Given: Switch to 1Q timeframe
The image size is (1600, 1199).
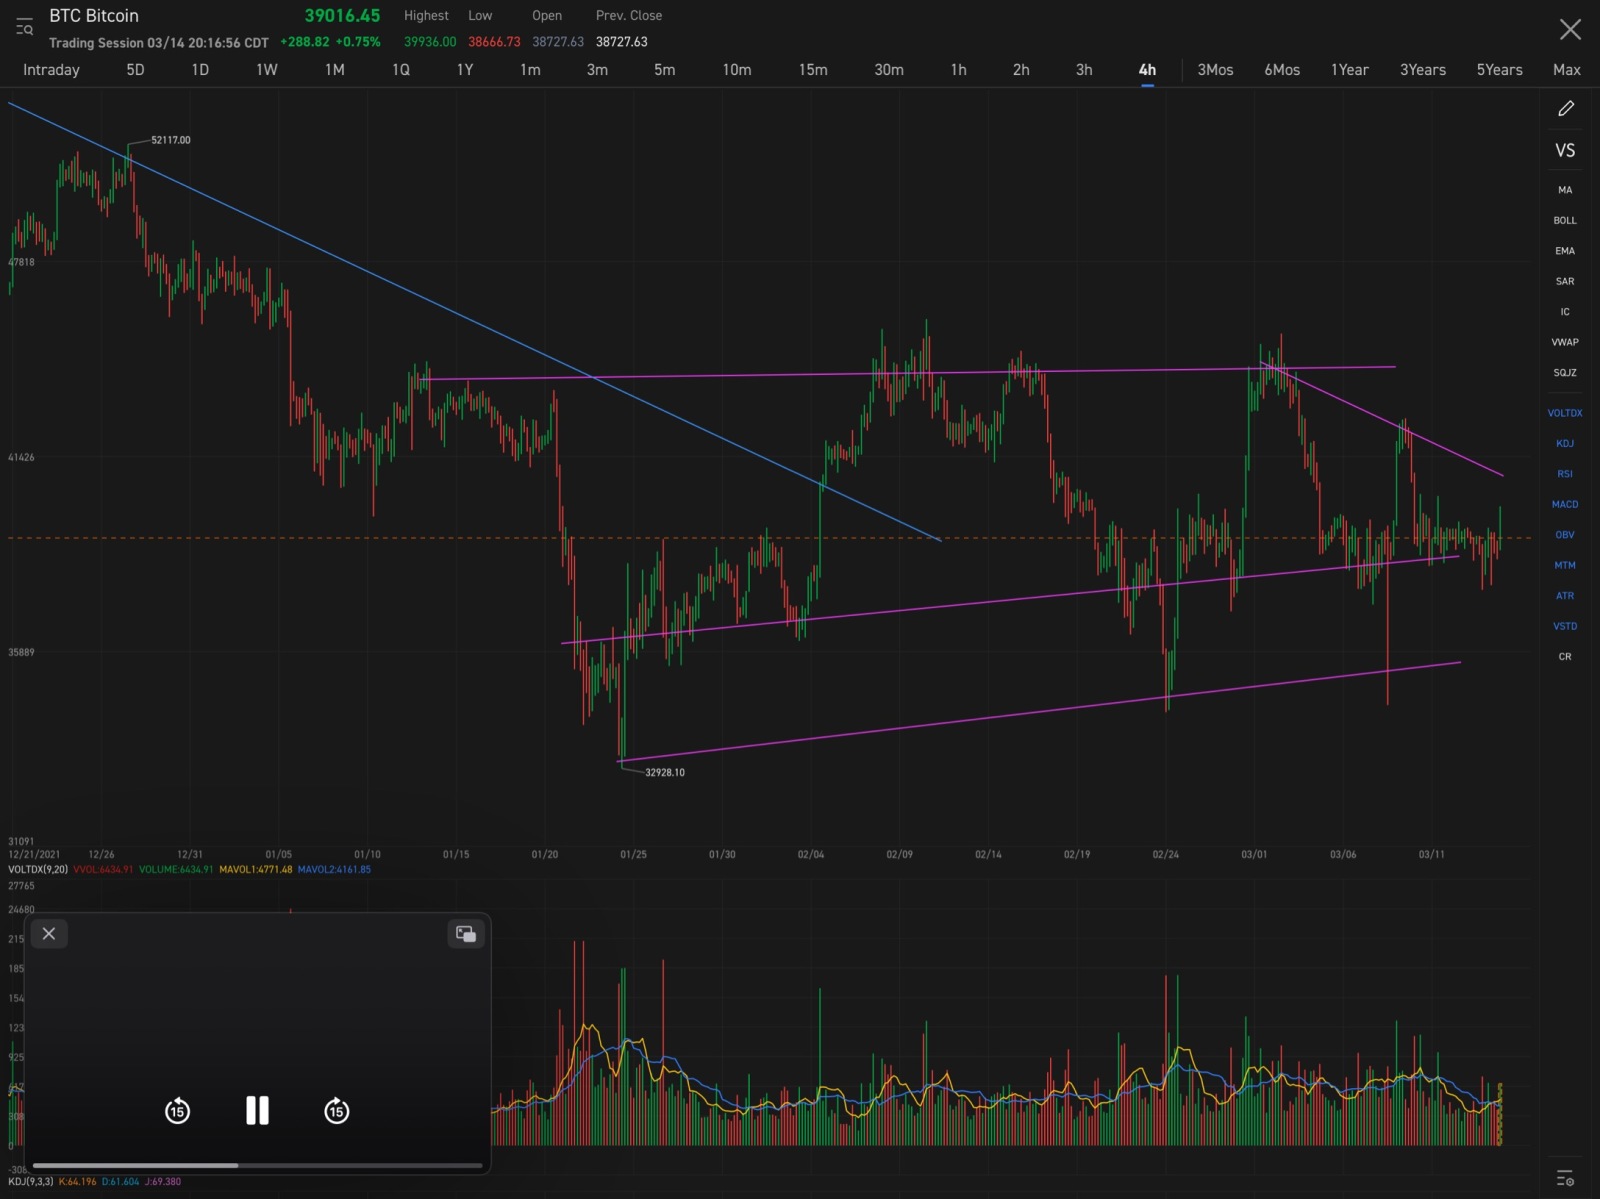Looking at the screenshot, I should [x=400, y=70].
